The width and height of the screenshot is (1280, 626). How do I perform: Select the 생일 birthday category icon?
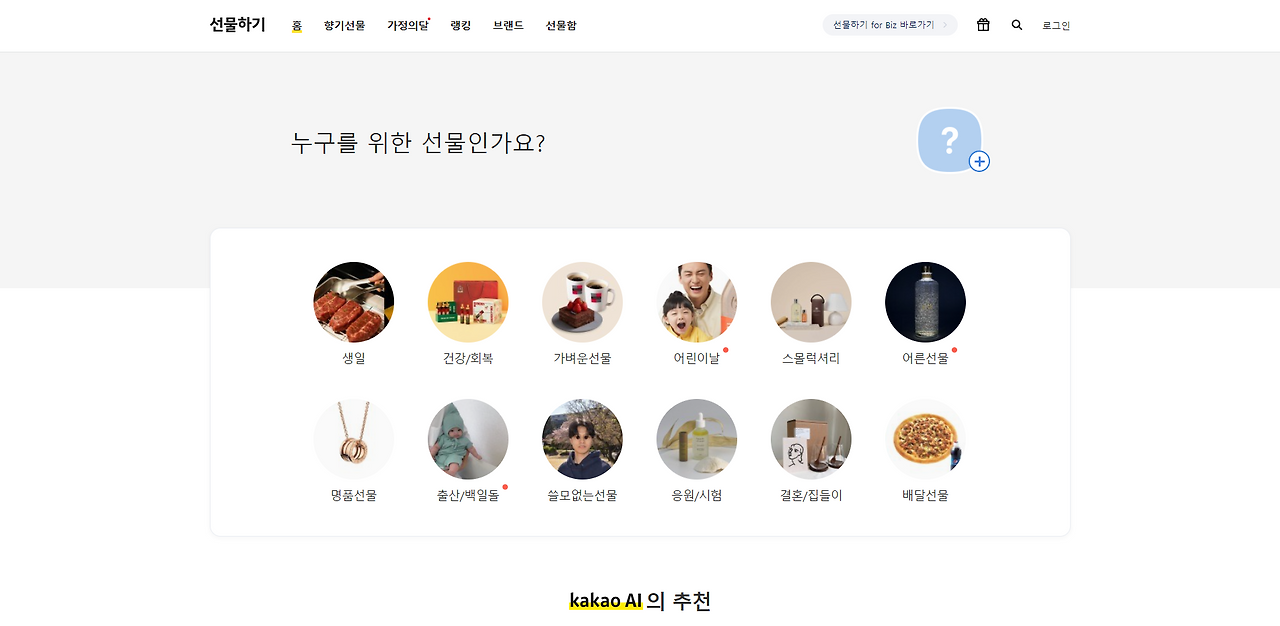(x=354, y=302)
